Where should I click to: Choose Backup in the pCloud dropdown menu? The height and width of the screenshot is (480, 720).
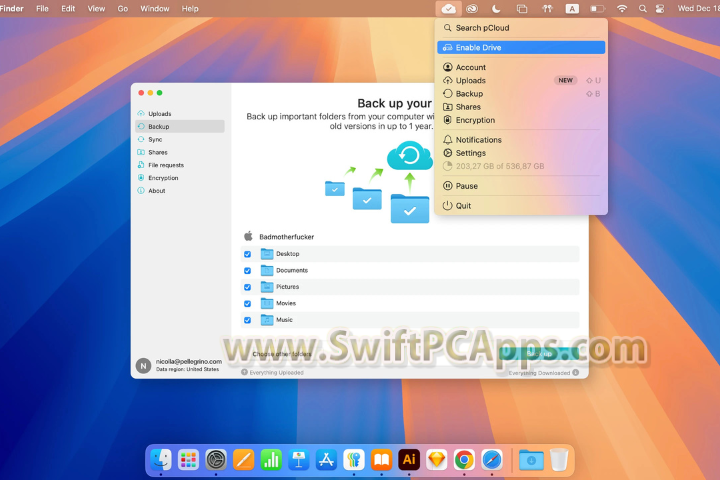(521, 94)
